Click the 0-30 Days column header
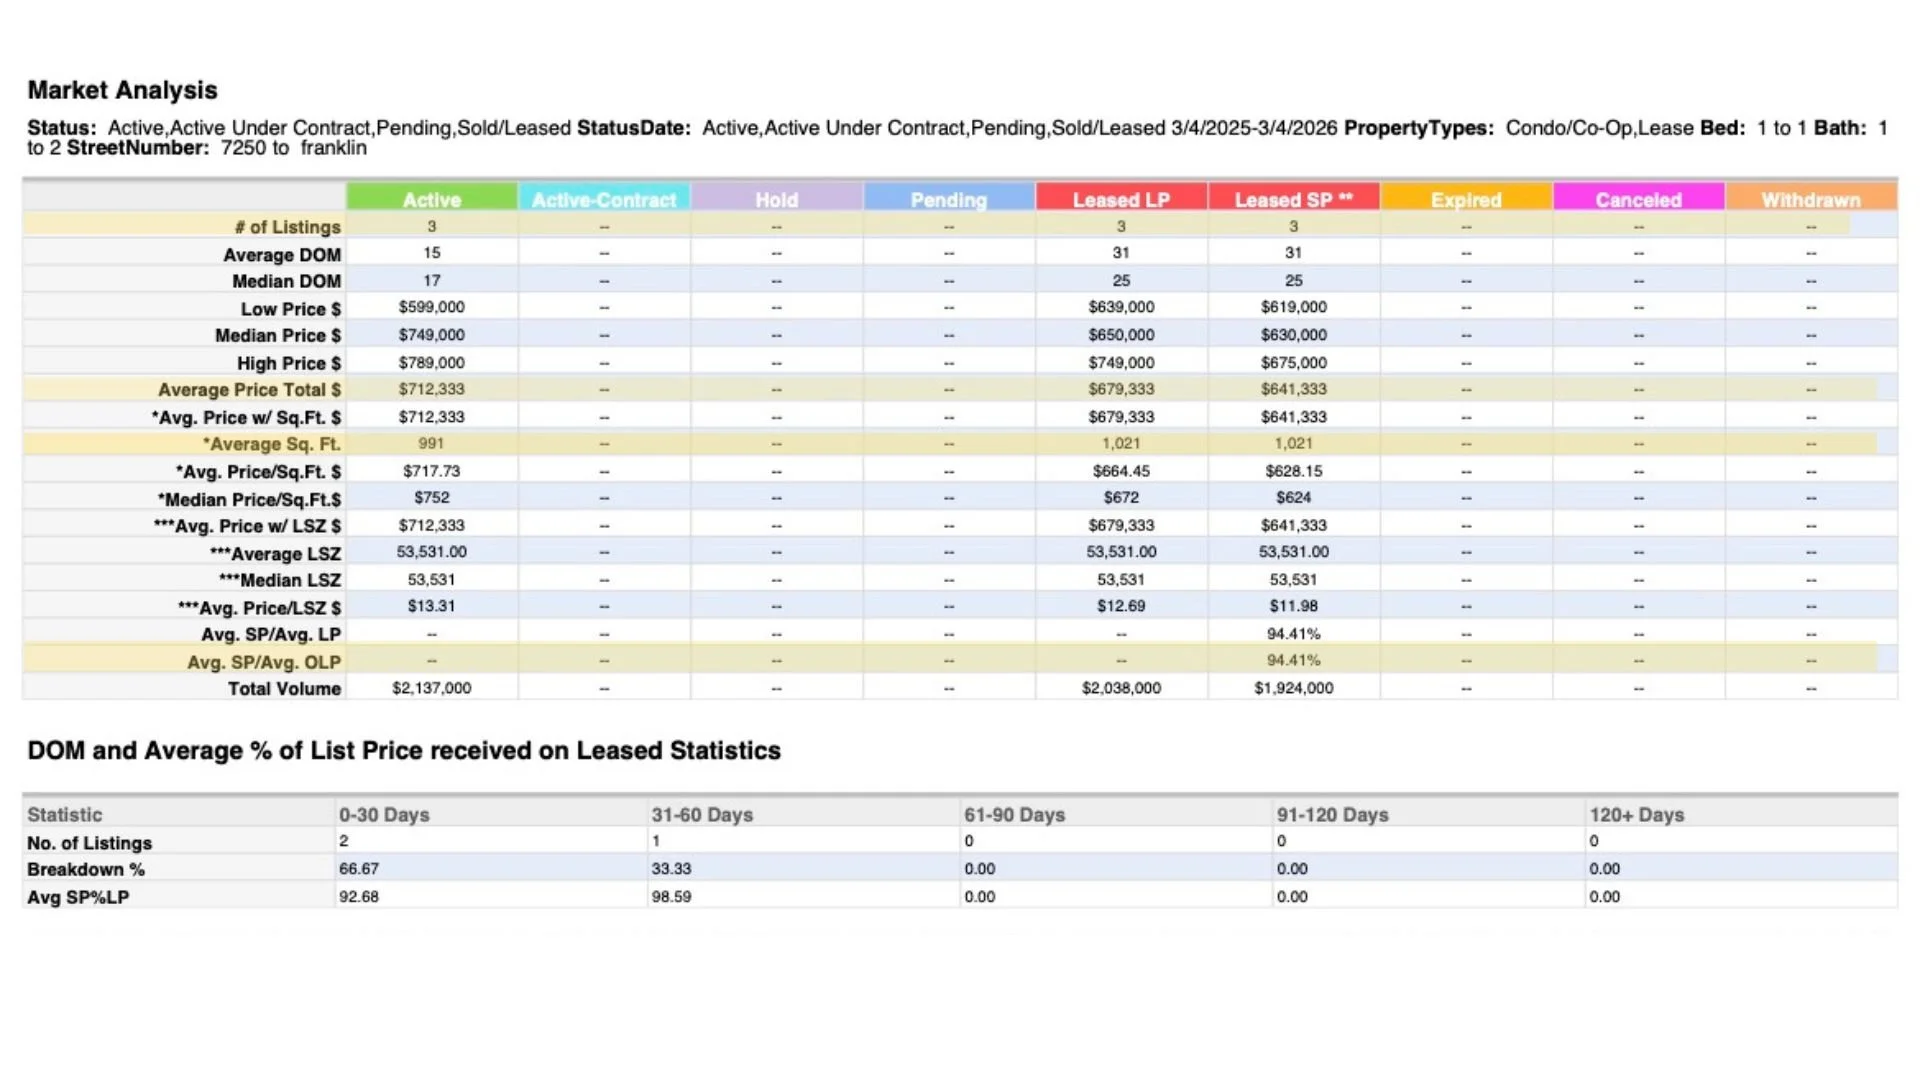This screenshot has width=1920, height=1080. 384,814
